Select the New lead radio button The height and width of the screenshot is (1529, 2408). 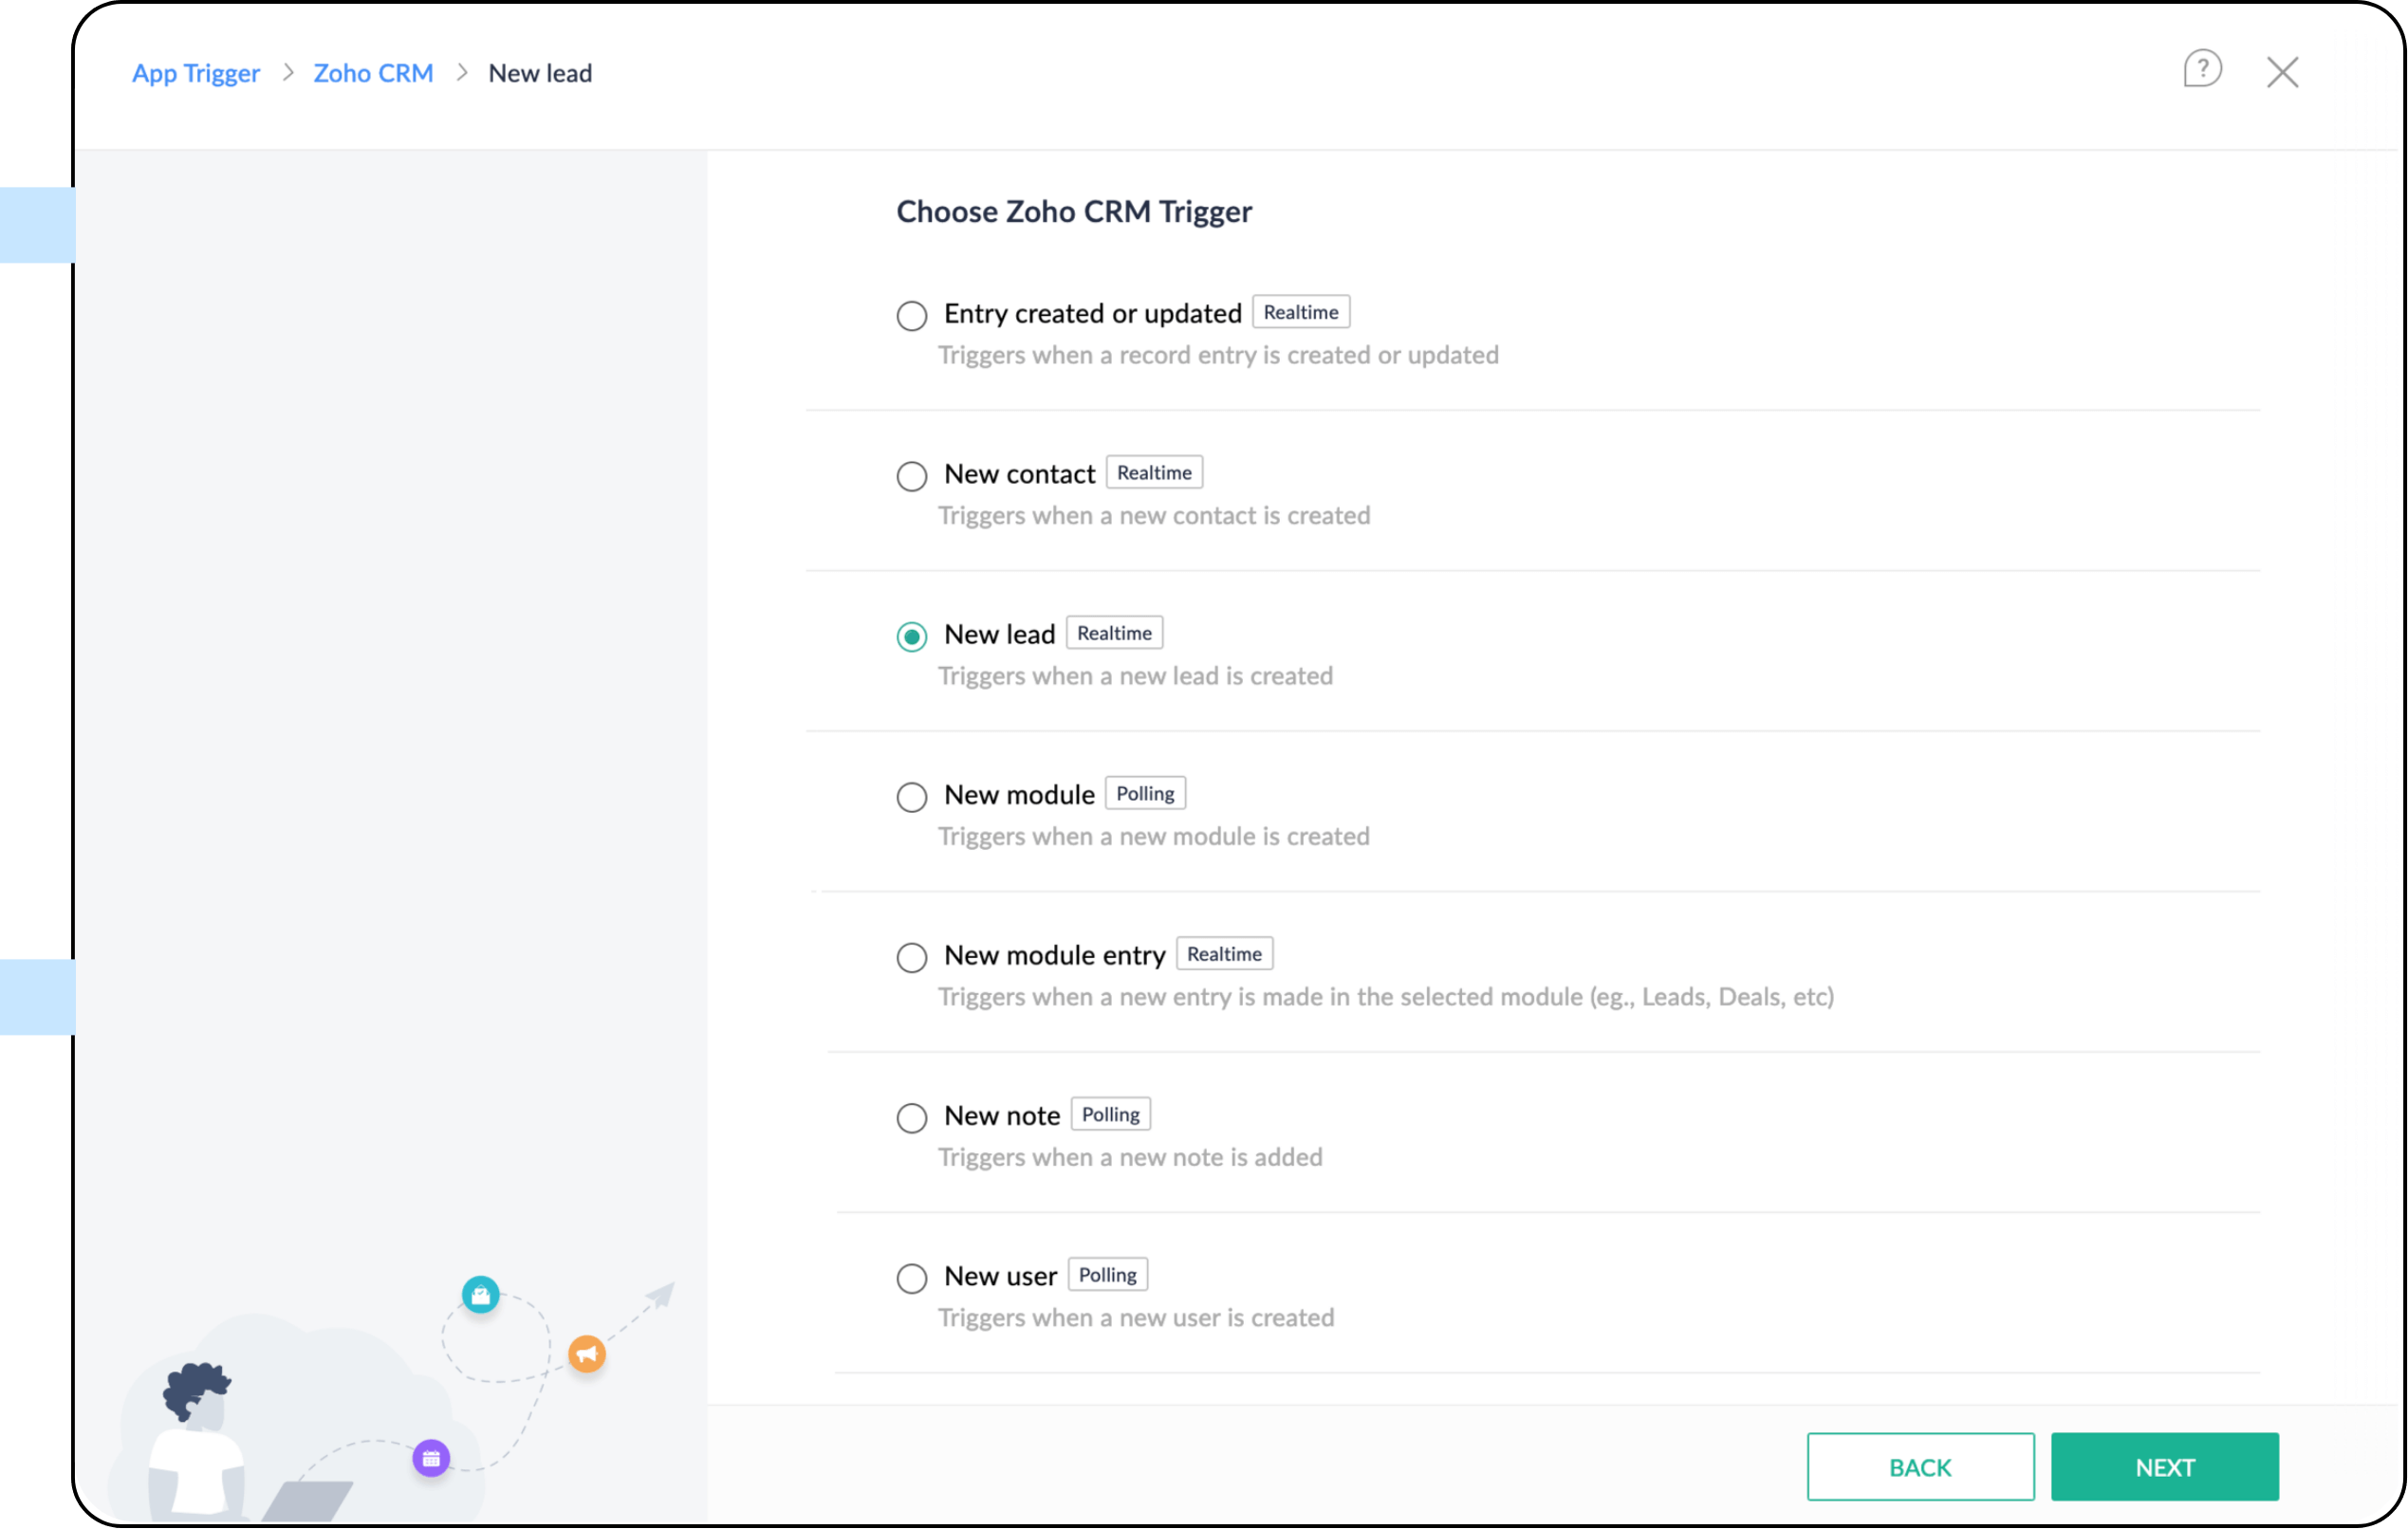(911, 637)
